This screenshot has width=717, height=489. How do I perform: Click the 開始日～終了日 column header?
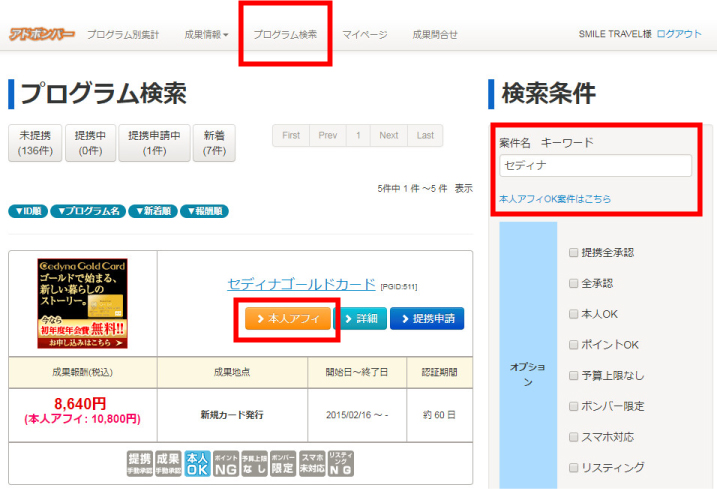pyautogui.click(x=357, y=372)
